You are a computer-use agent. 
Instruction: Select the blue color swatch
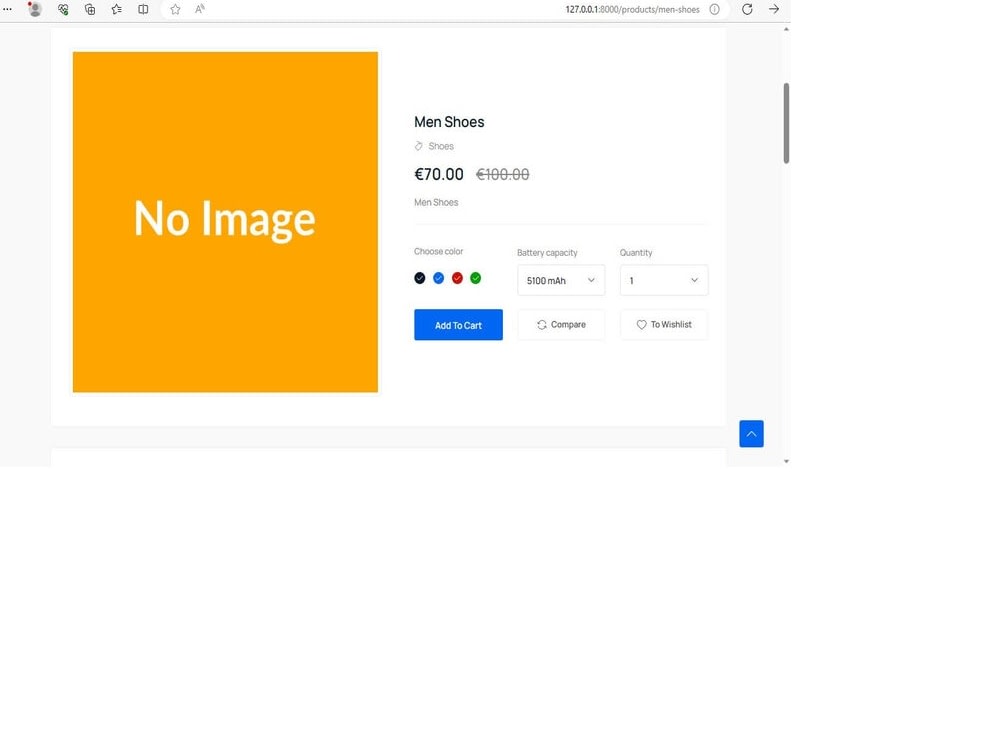click(438, 278)
